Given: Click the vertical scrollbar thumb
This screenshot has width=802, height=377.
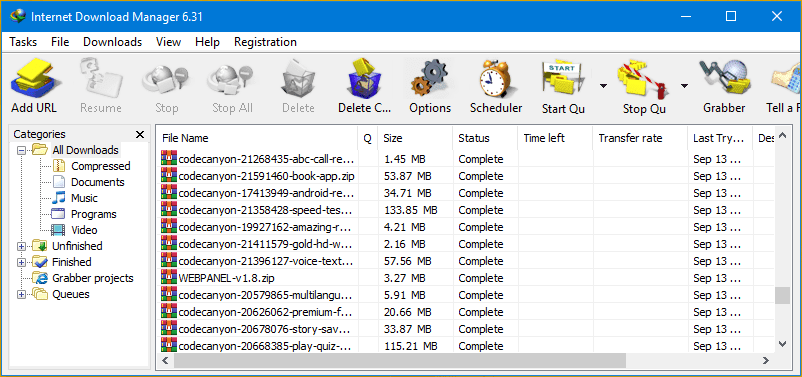Looking at the screenshot, I should click(782, 295).
